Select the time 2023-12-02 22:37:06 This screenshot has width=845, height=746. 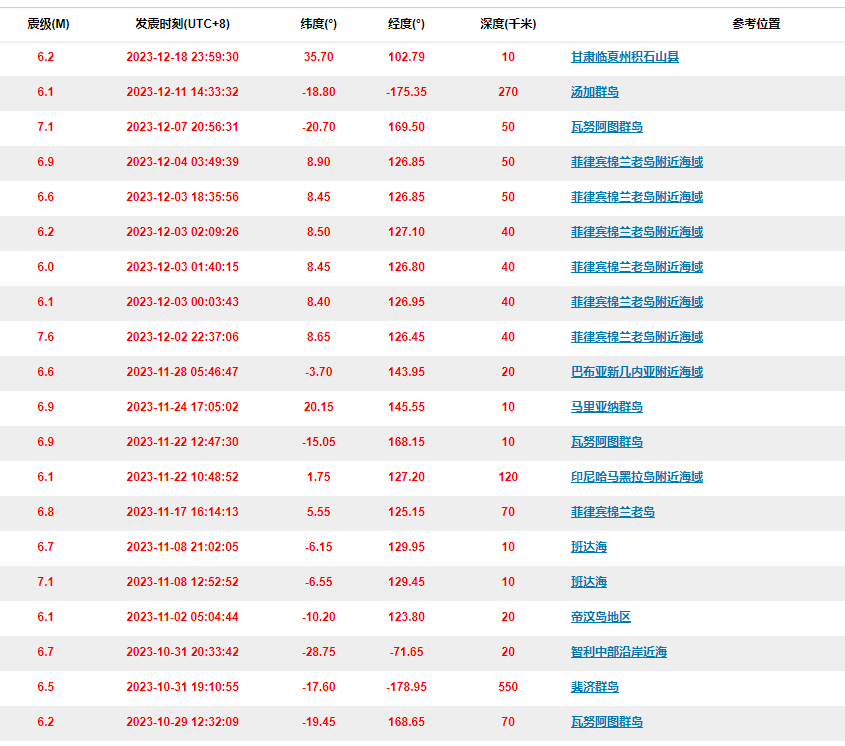pyautogui.click(x=183, y=337)
